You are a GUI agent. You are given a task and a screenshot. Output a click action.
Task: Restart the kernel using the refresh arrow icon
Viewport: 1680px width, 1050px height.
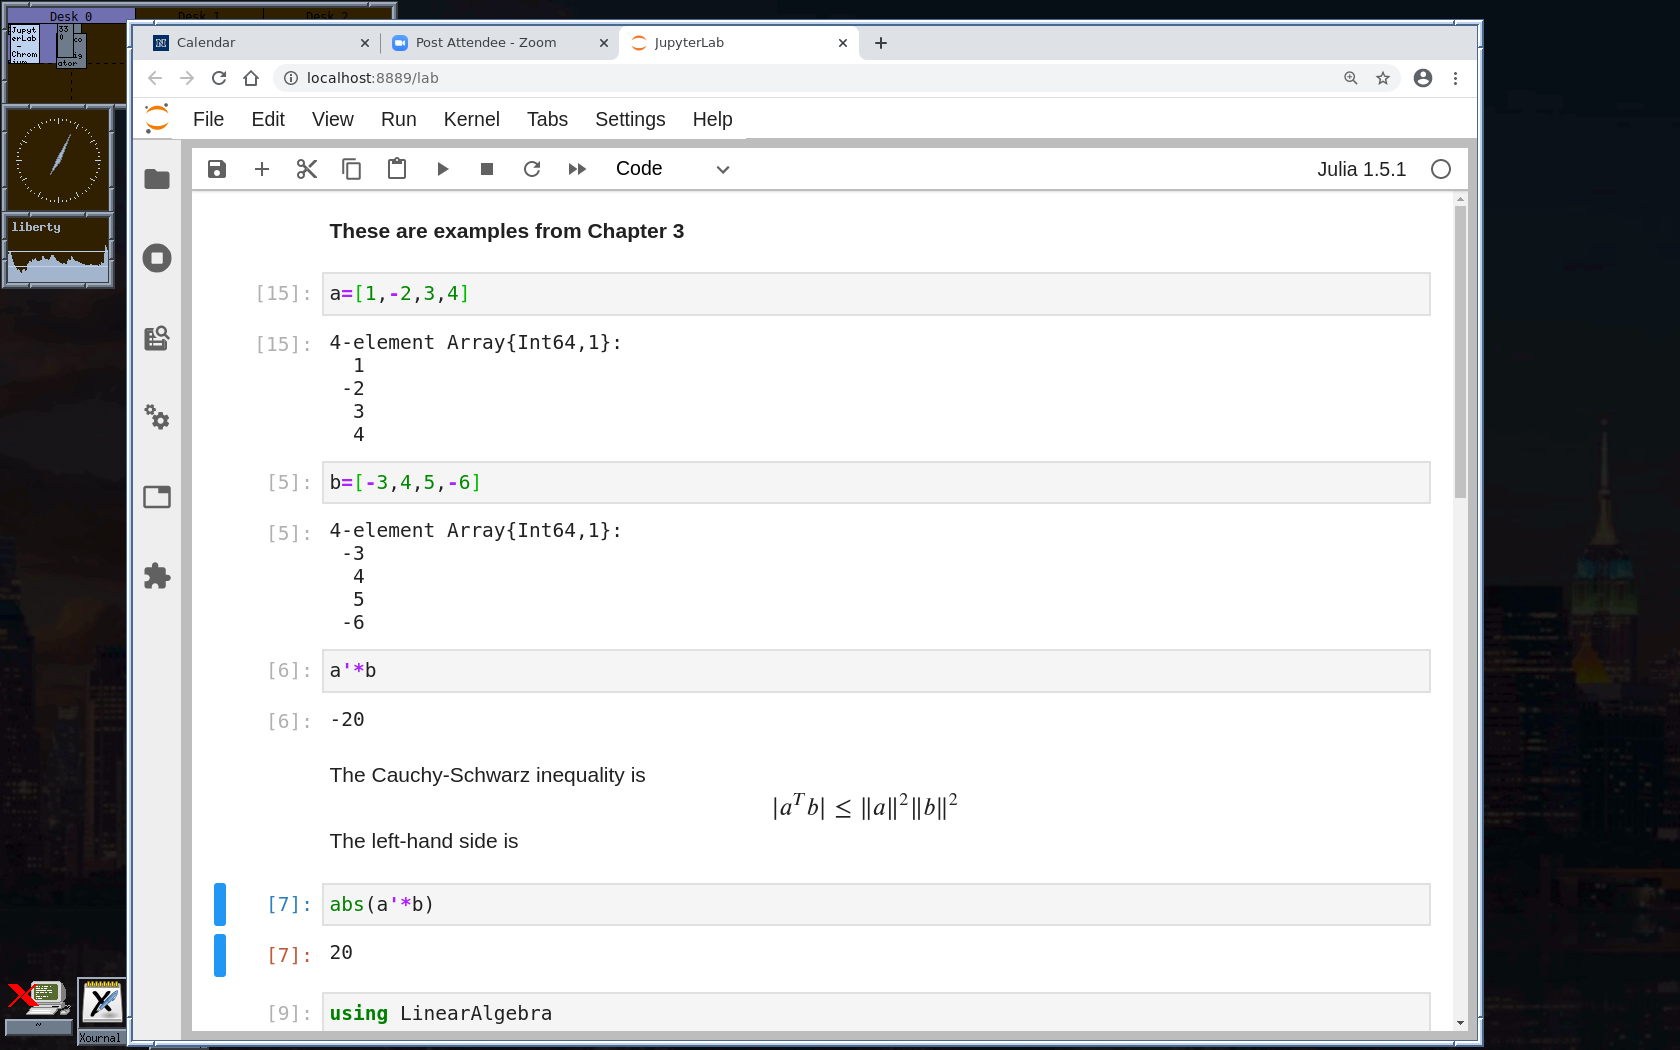coord(532,169)
